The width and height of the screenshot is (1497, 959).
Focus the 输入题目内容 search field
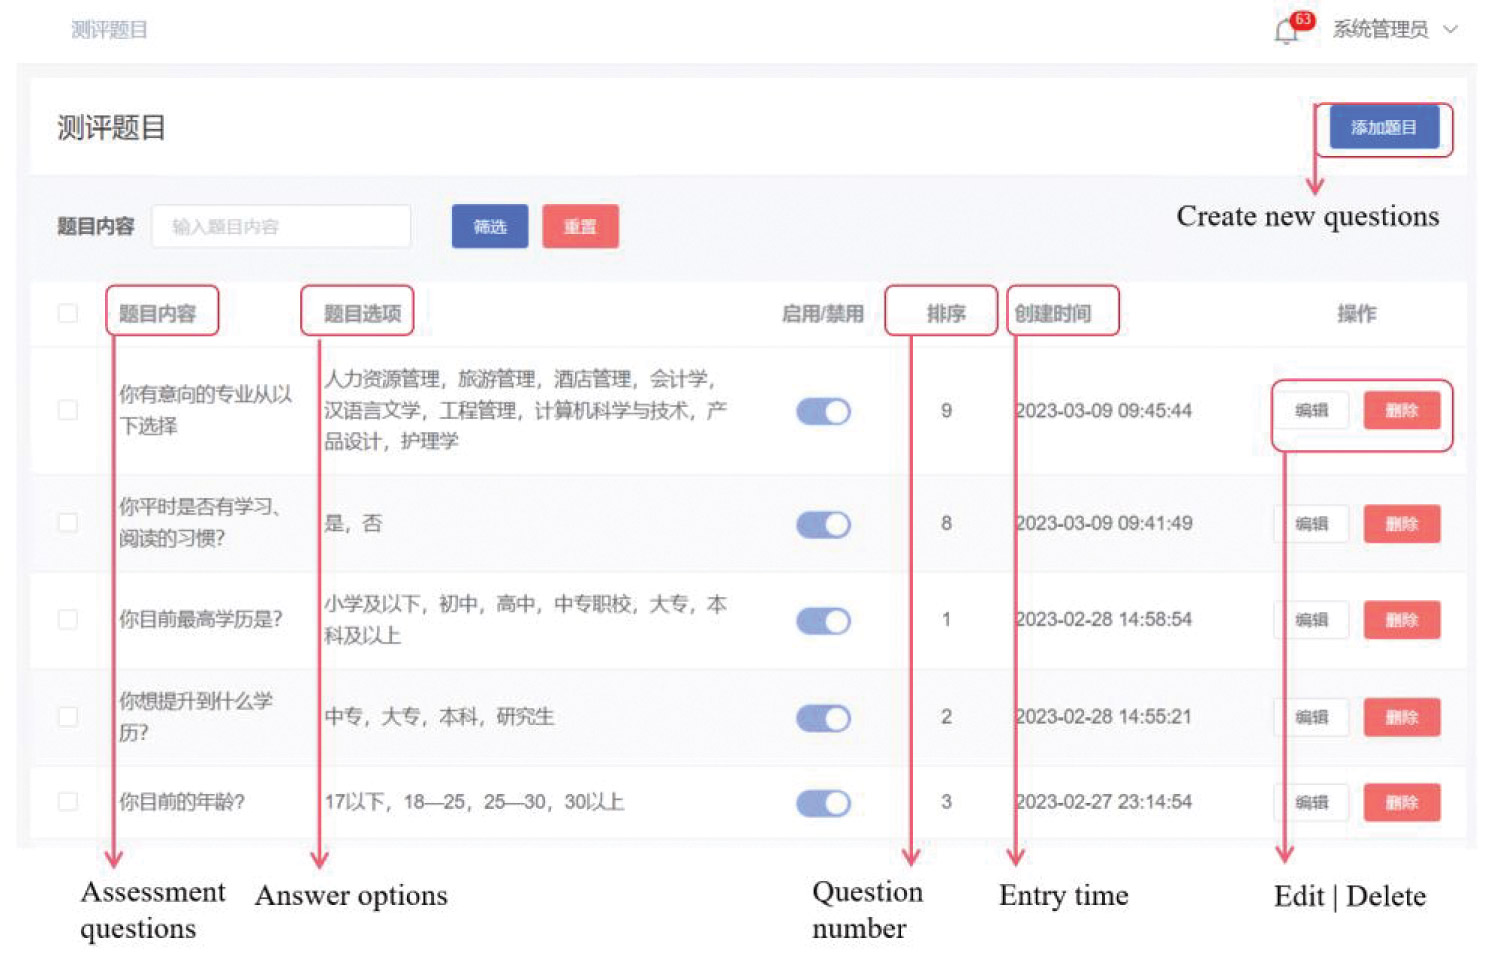click(281, 226)
